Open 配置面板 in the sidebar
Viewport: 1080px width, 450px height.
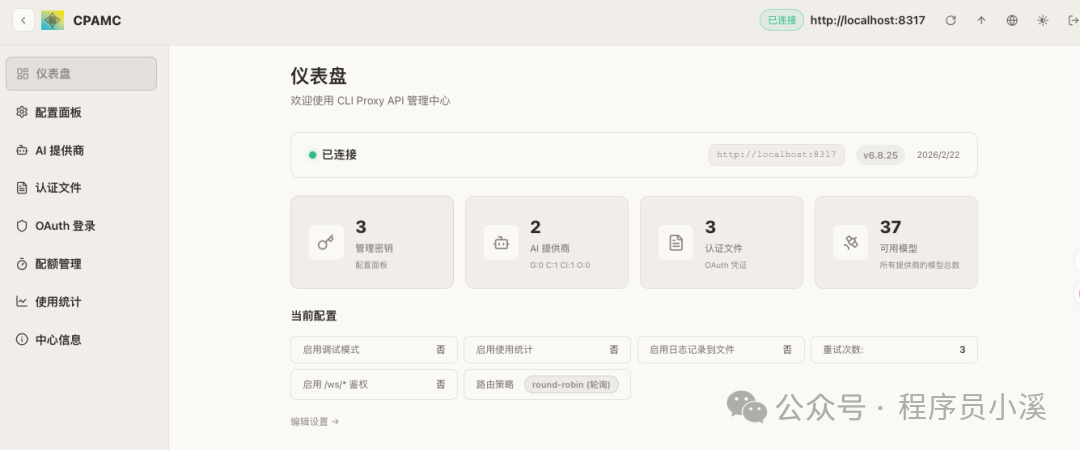[x=81, y=112]
